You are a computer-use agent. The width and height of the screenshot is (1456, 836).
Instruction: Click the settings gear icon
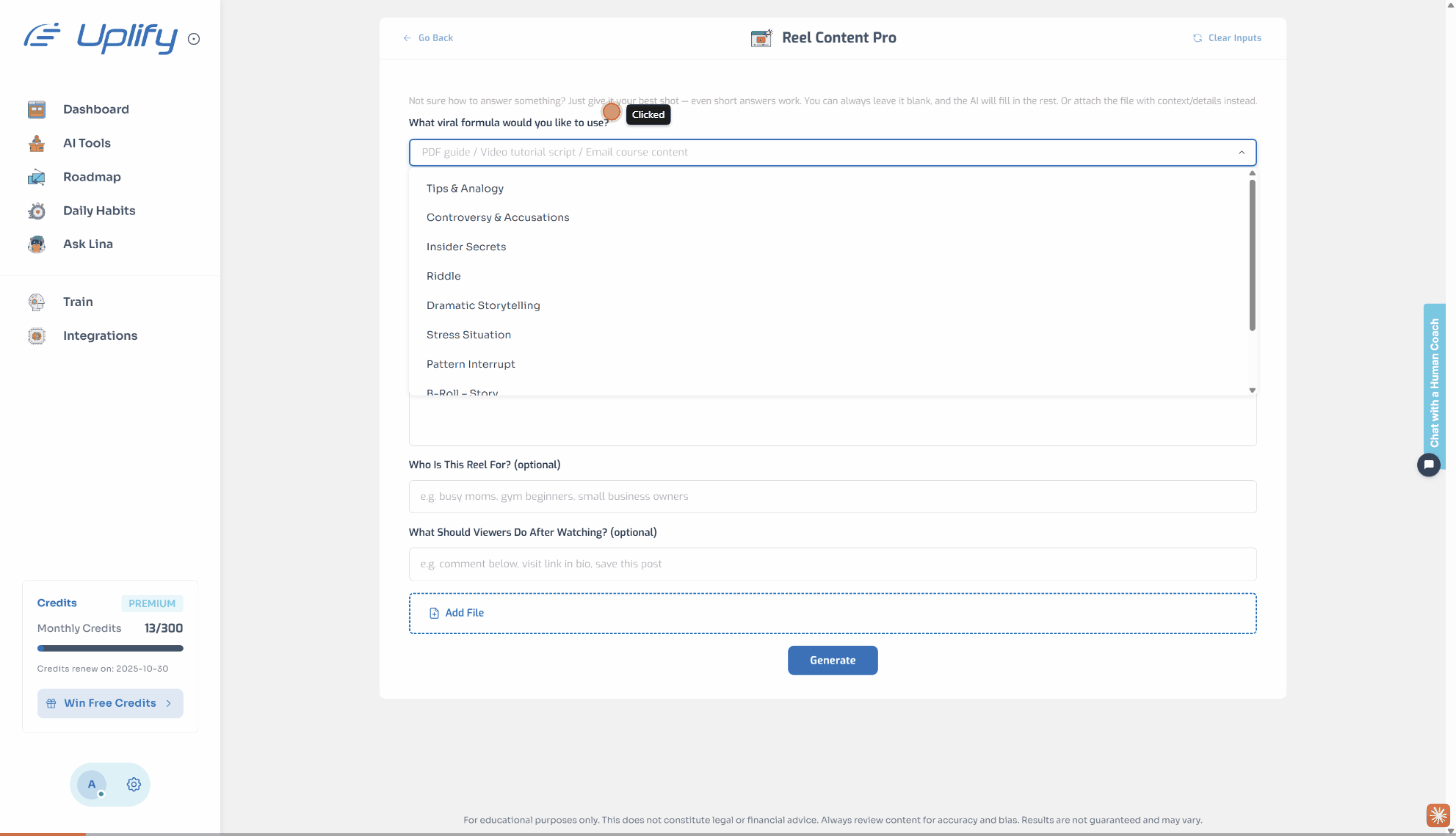point(133,785)
